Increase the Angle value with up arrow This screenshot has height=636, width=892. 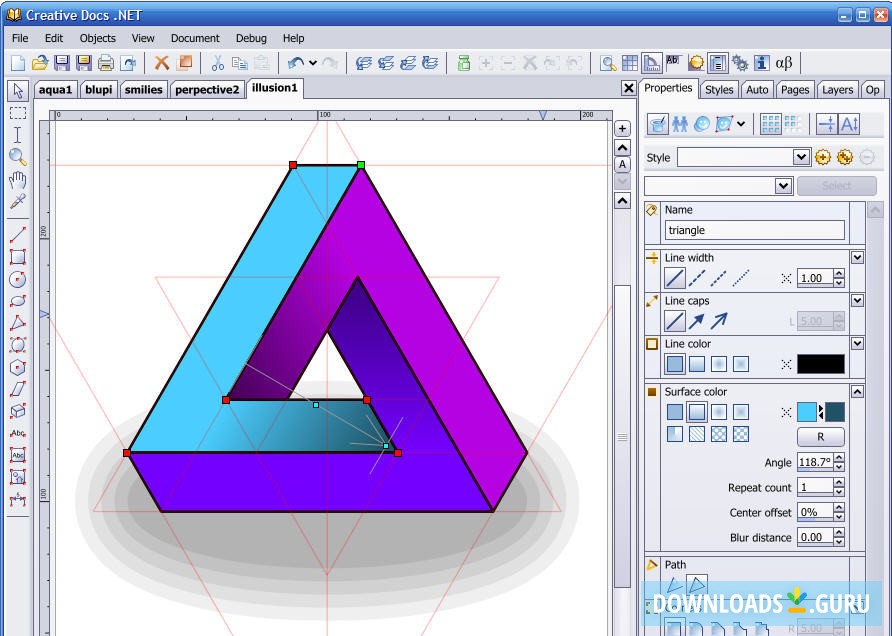(839, 457)
